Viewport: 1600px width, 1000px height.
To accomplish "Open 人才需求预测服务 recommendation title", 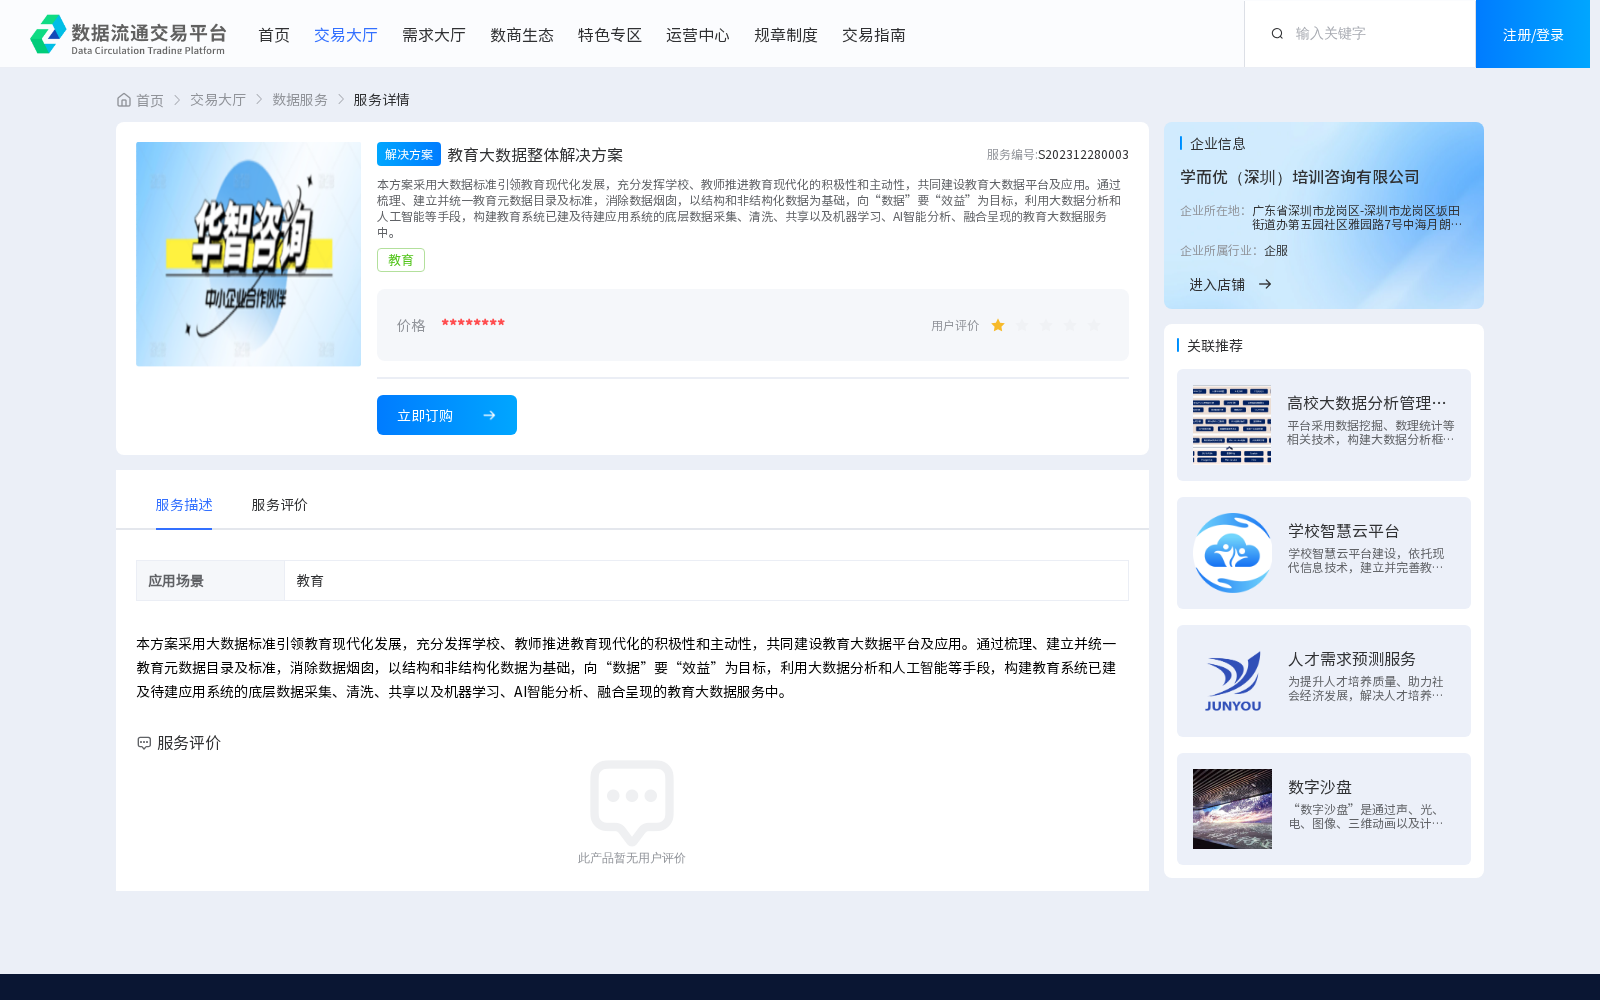I will tap(1352, 659).
